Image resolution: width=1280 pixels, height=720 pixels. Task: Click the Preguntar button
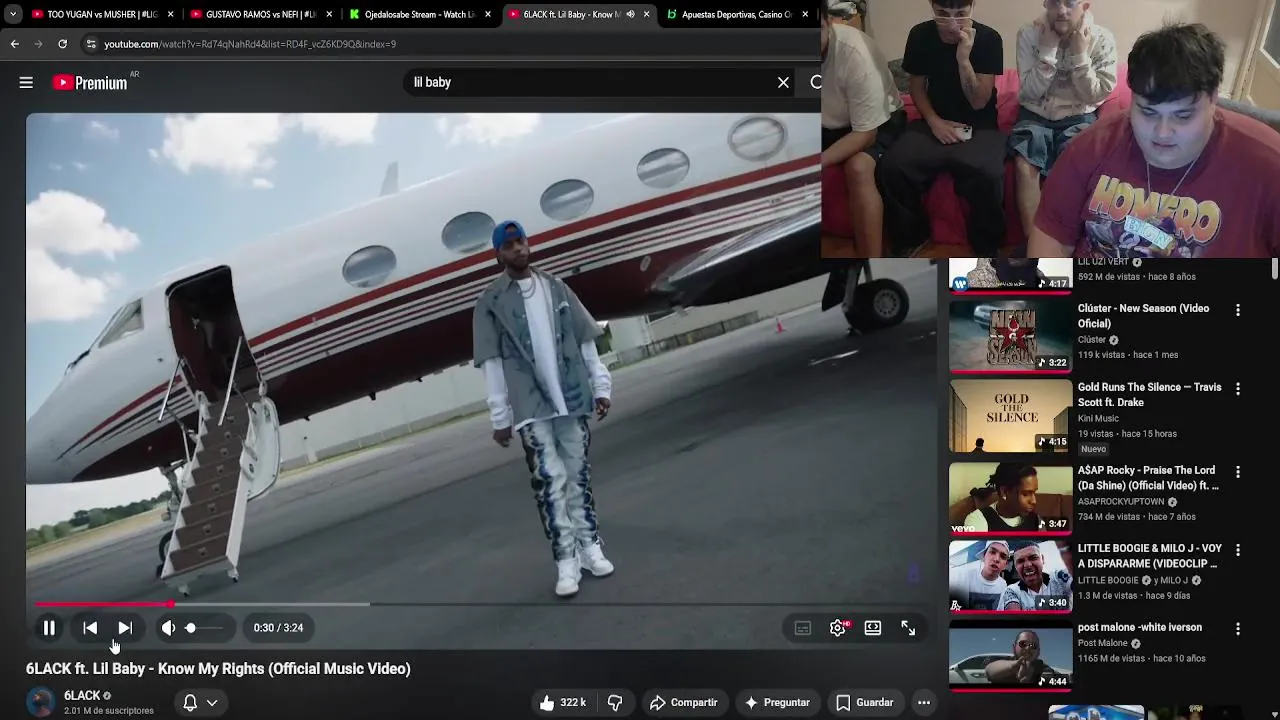coord(777,703)
